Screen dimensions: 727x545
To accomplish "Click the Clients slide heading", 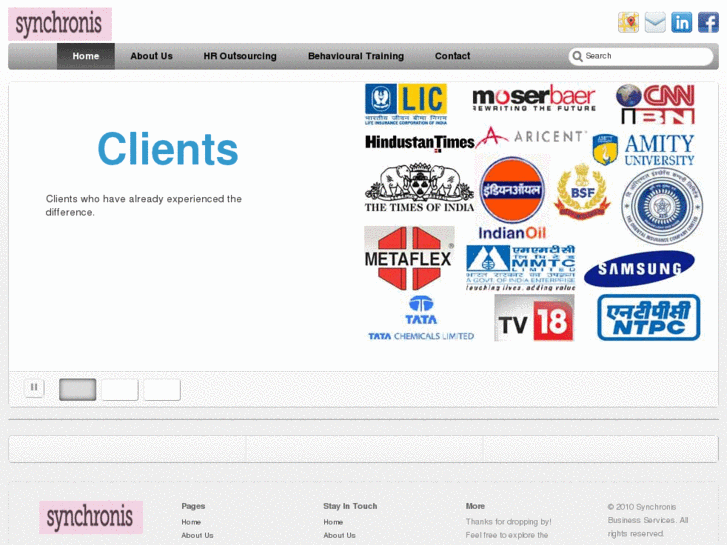I will [x=168, y=149].
